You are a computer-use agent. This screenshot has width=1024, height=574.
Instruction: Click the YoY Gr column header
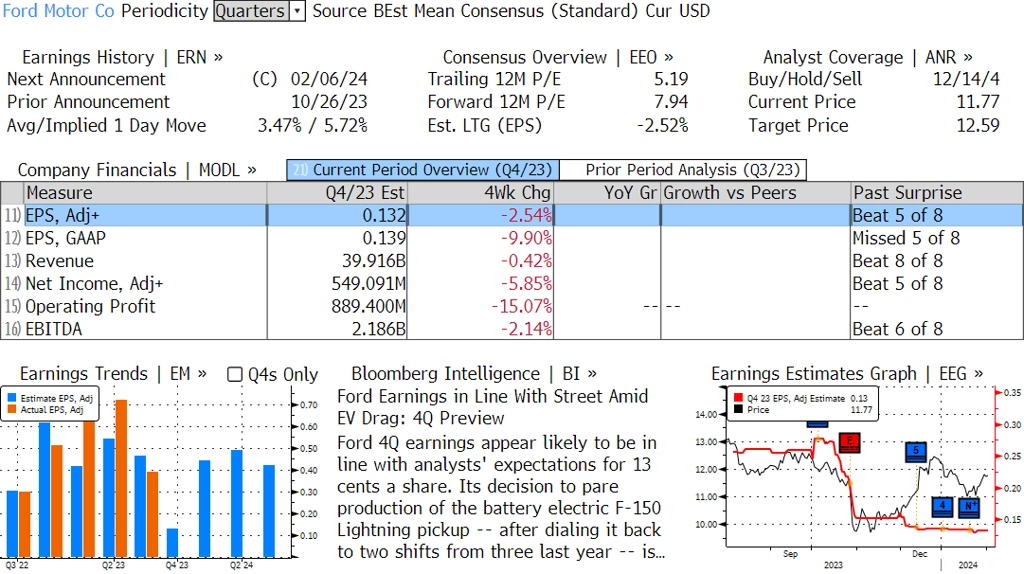607,193
